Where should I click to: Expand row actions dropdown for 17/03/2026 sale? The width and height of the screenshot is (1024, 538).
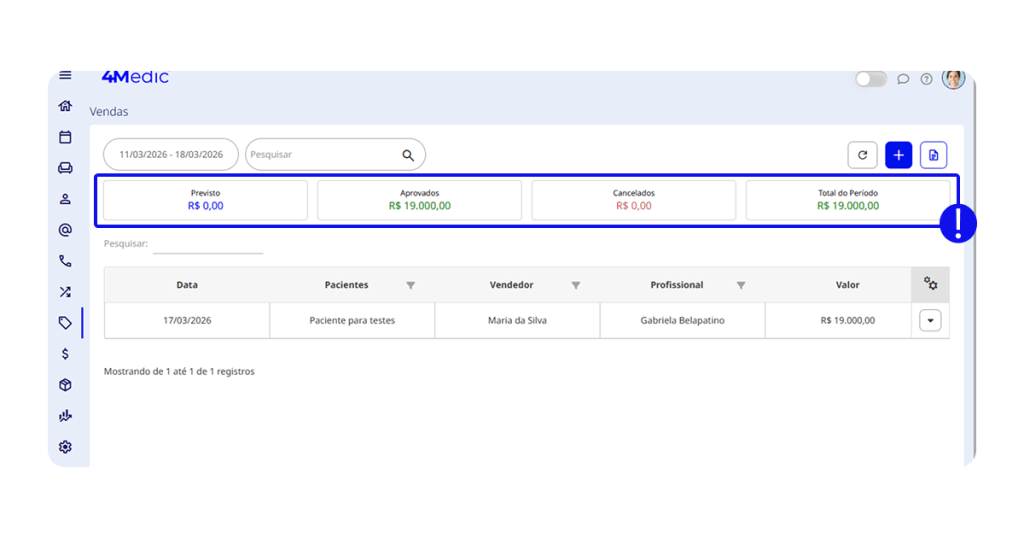930,321
